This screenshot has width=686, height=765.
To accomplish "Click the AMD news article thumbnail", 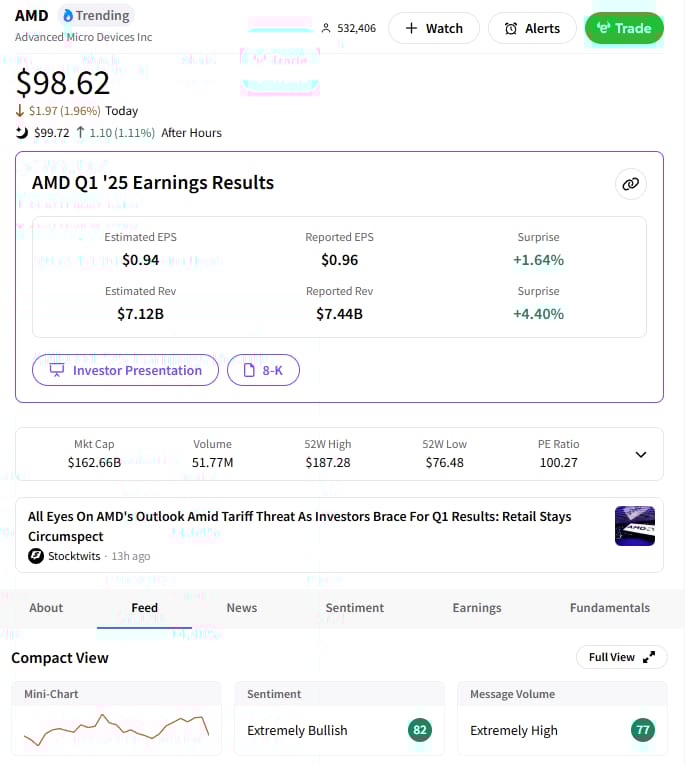I will tap(634, 526).
